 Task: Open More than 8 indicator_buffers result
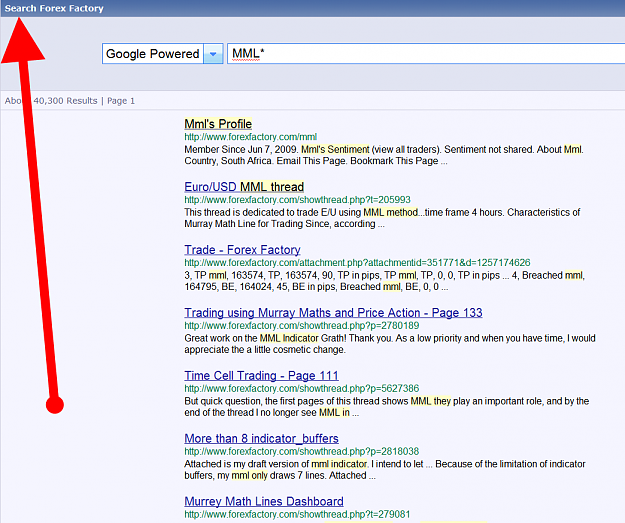(261, 439)
